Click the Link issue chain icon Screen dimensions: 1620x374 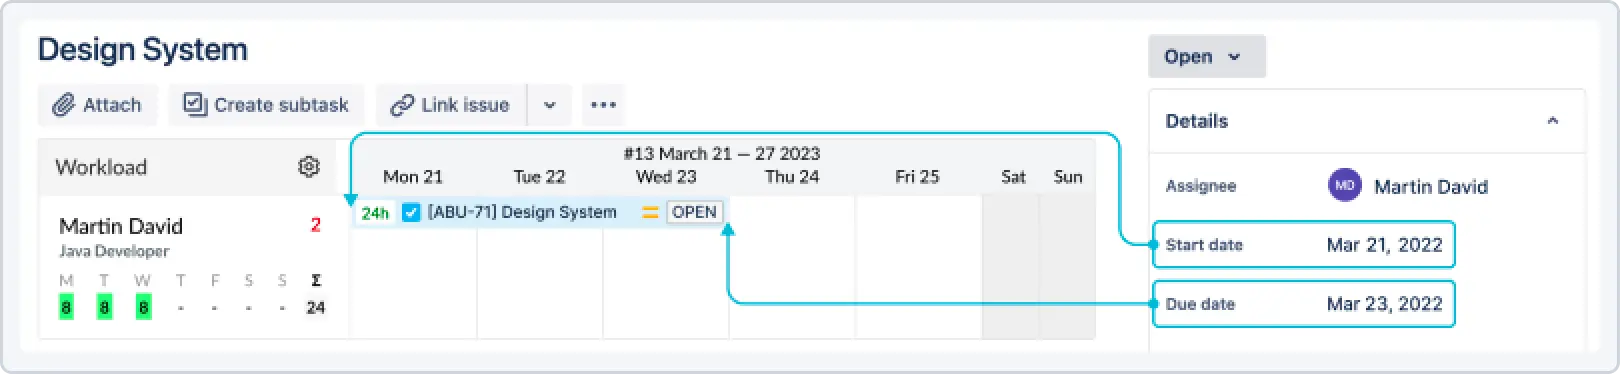point(402,105)
